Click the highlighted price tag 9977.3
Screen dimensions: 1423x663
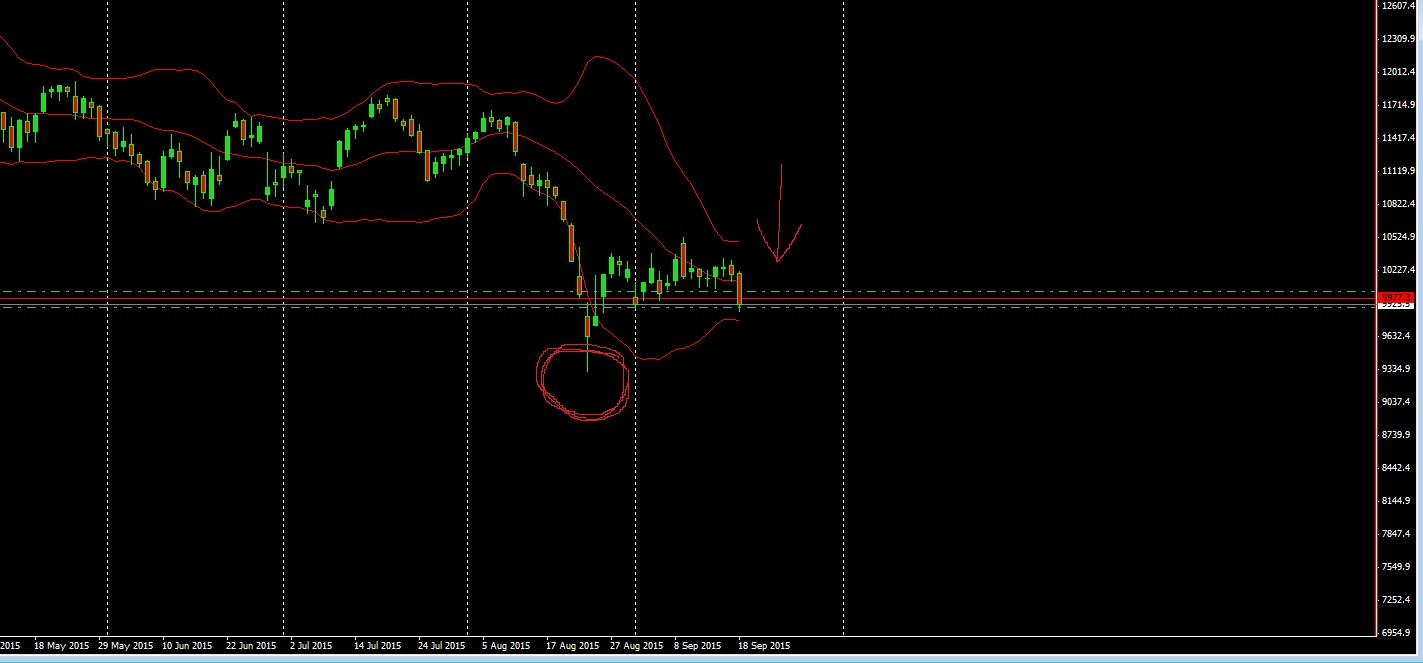tap(1398, 298)
